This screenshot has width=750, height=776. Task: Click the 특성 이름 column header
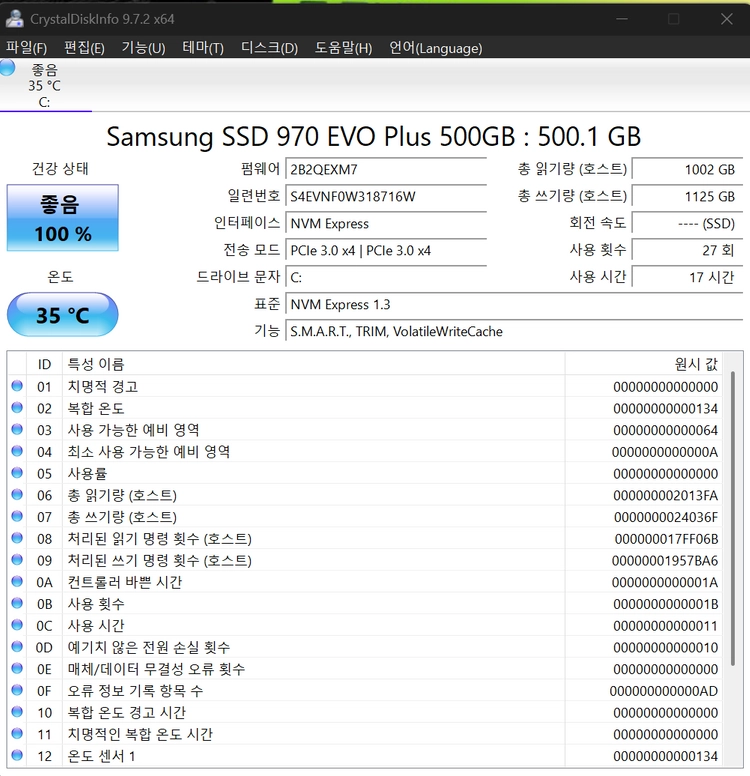point(314,364)
